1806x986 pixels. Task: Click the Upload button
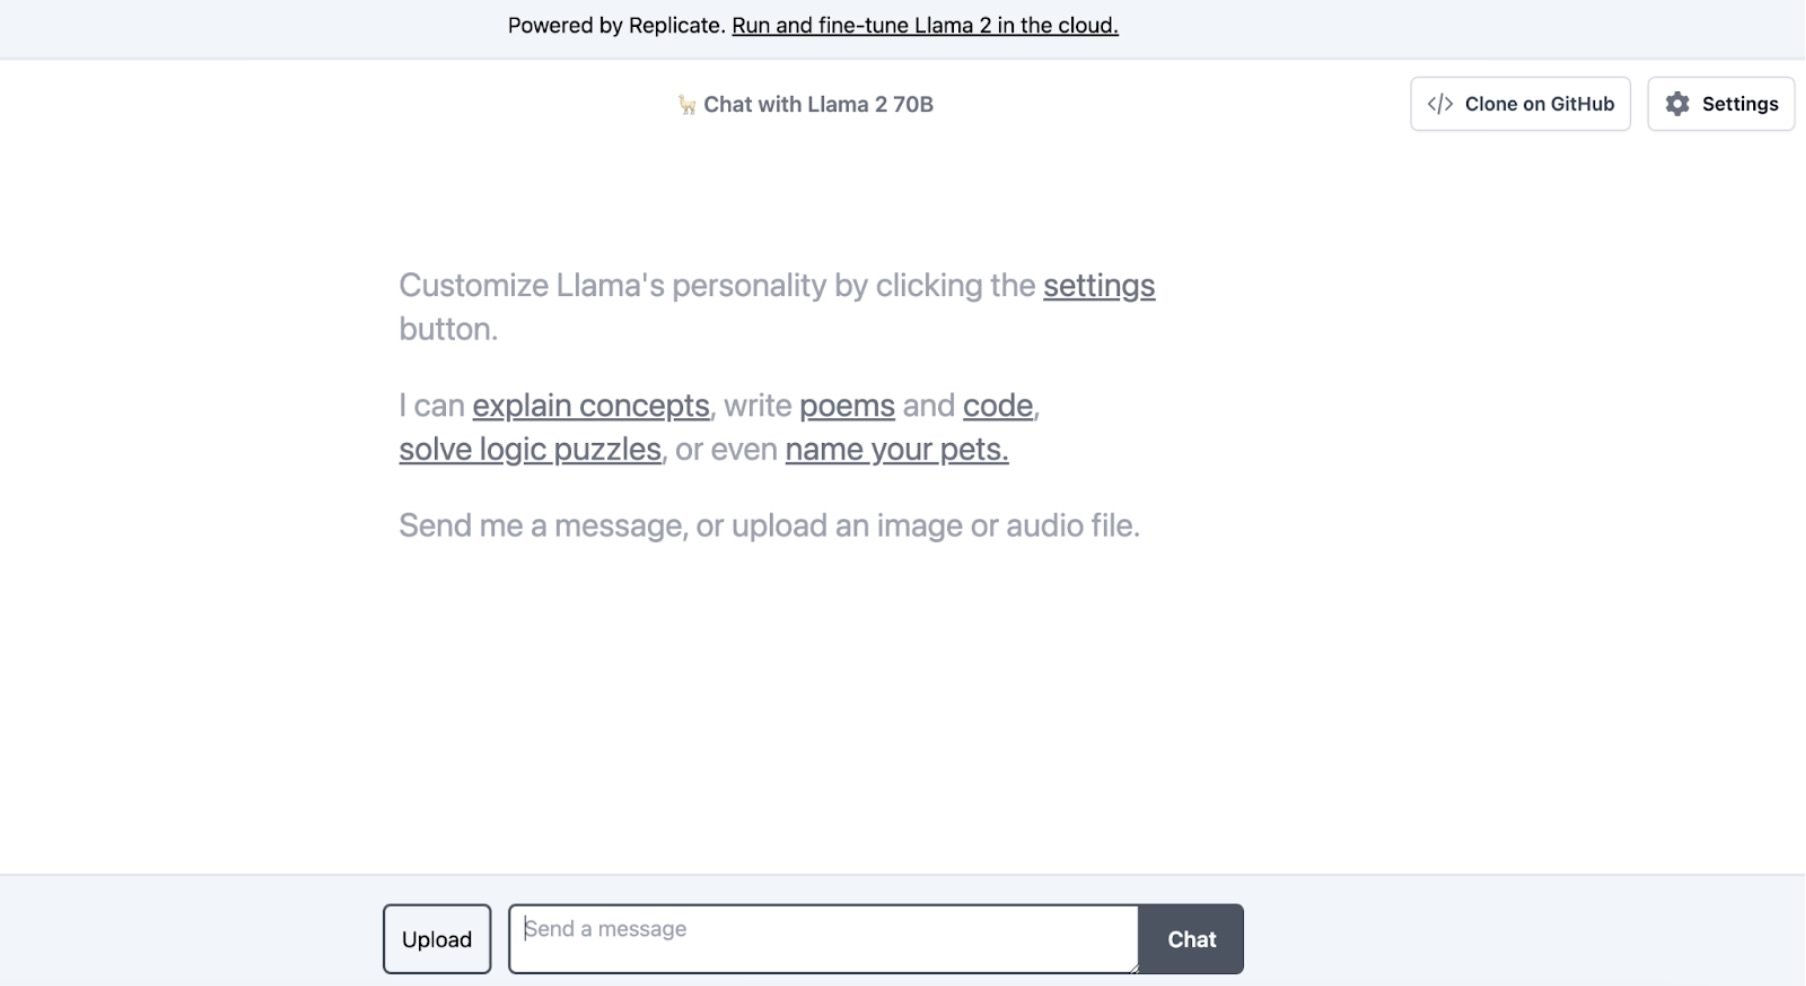coord(437,939)
